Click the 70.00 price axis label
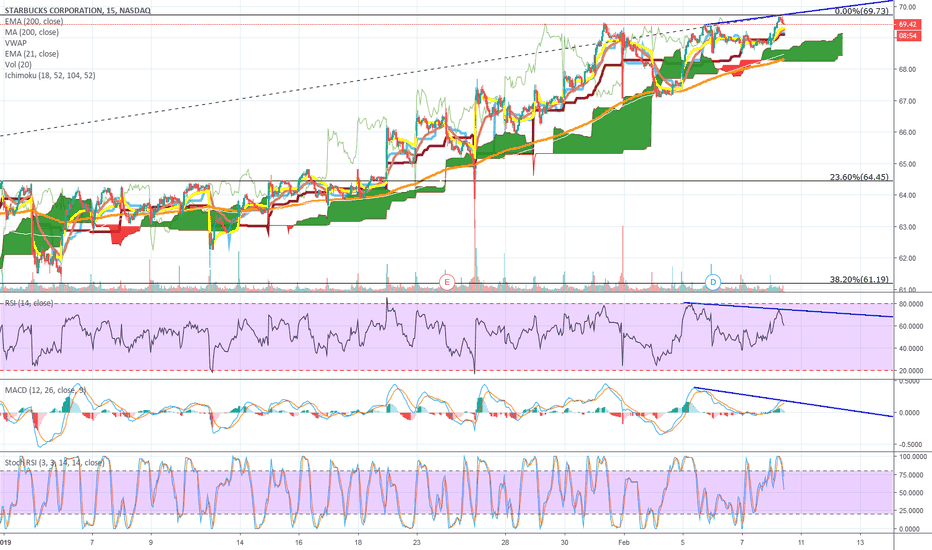 (x=907, y=7)
